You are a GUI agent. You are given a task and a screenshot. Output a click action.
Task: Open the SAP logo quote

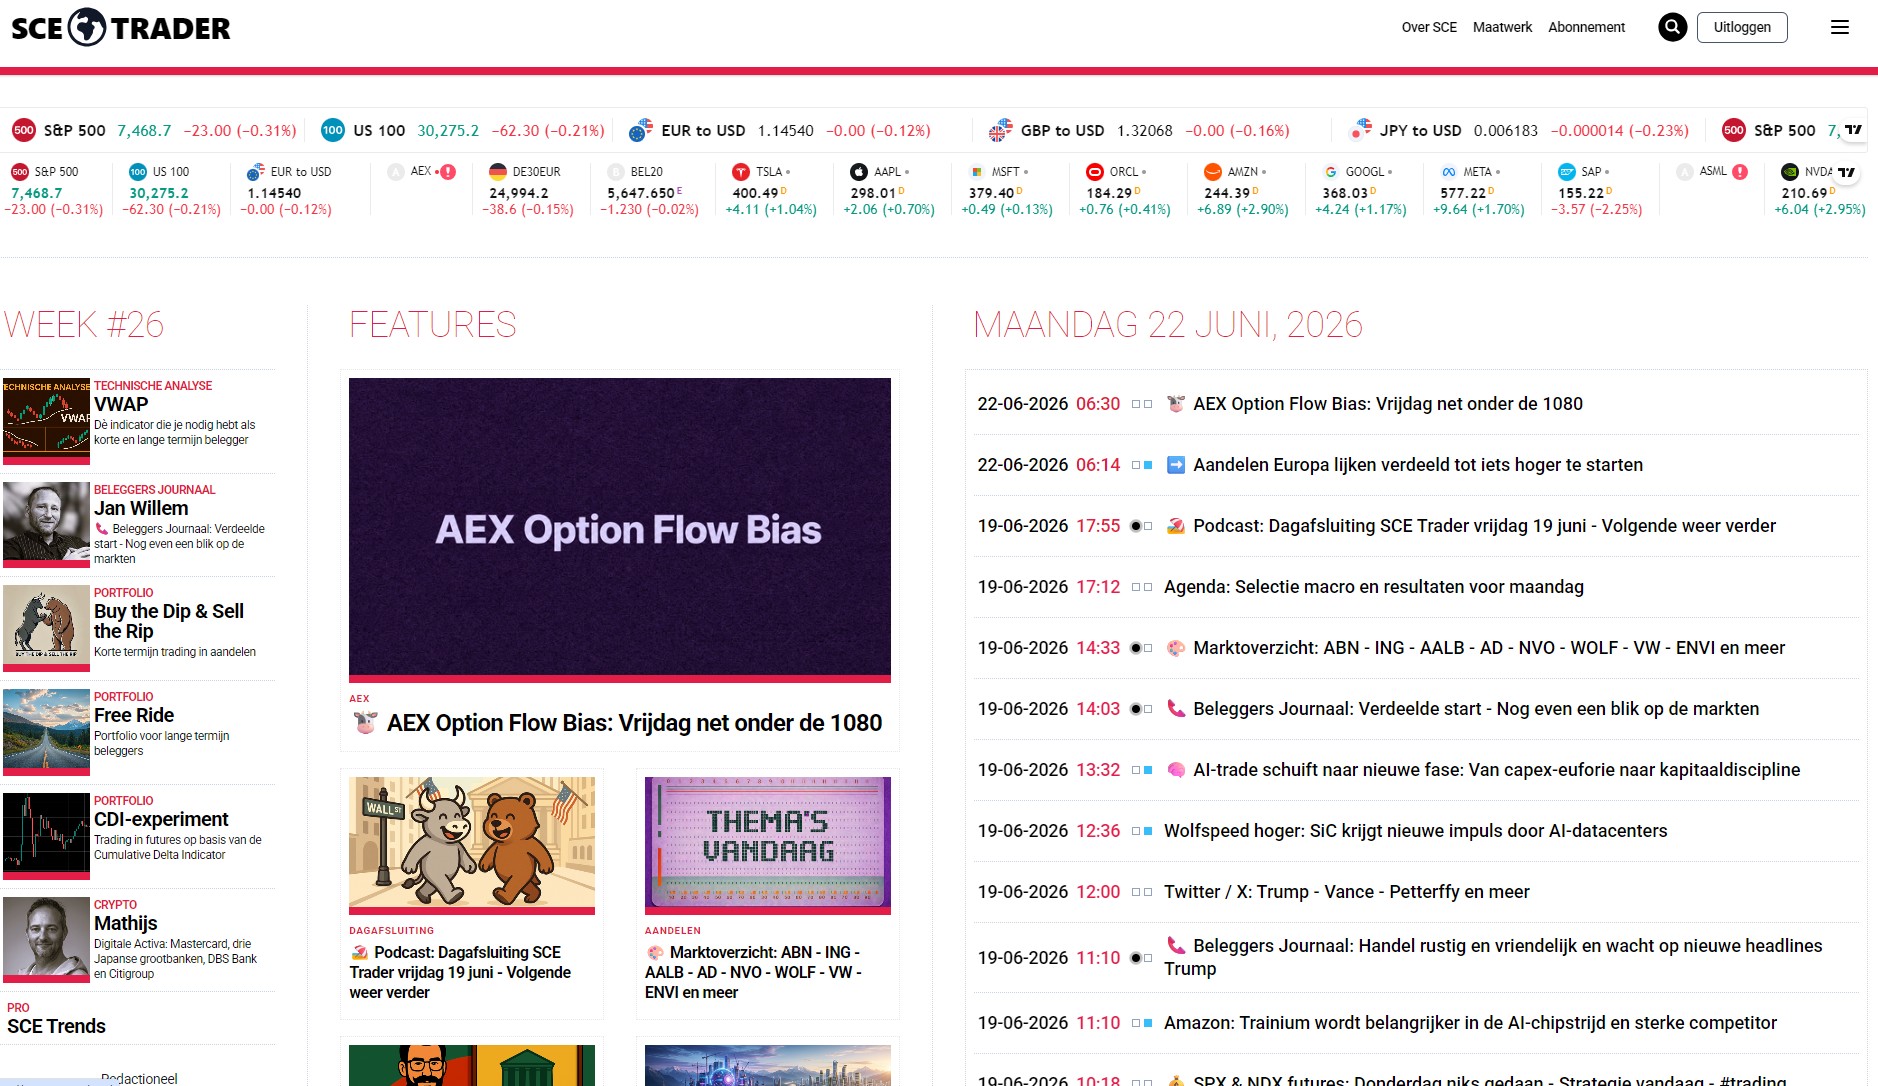coord(1567,172)
